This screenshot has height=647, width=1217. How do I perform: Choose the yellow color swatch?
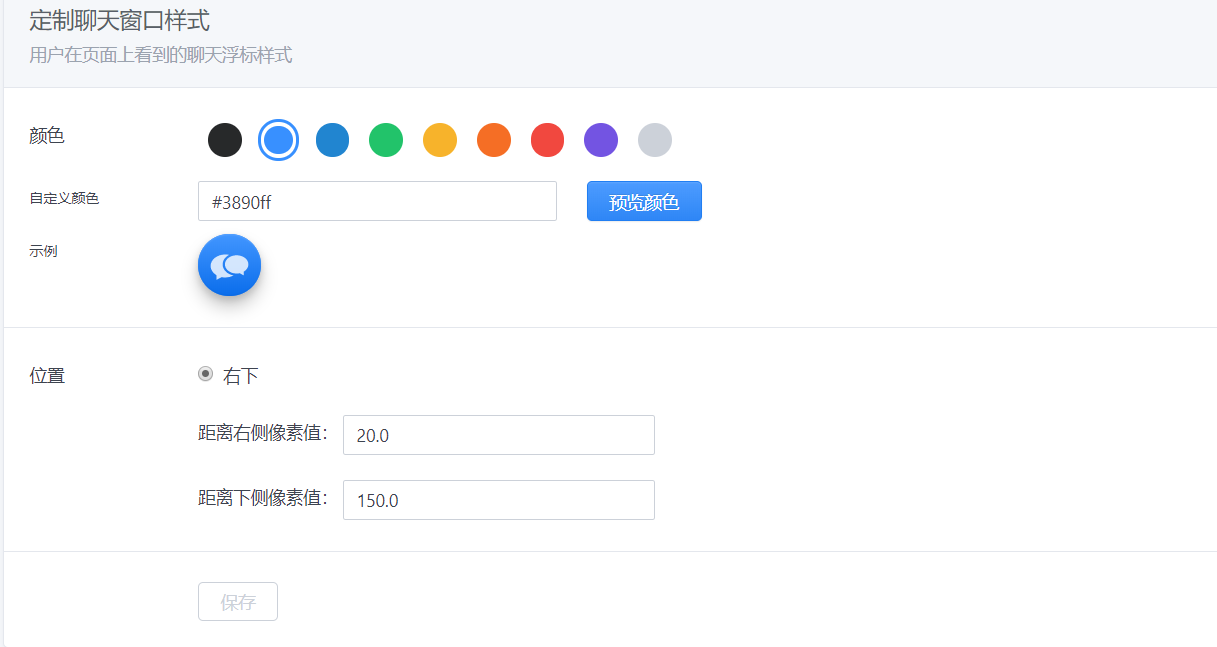click(440, 140)
